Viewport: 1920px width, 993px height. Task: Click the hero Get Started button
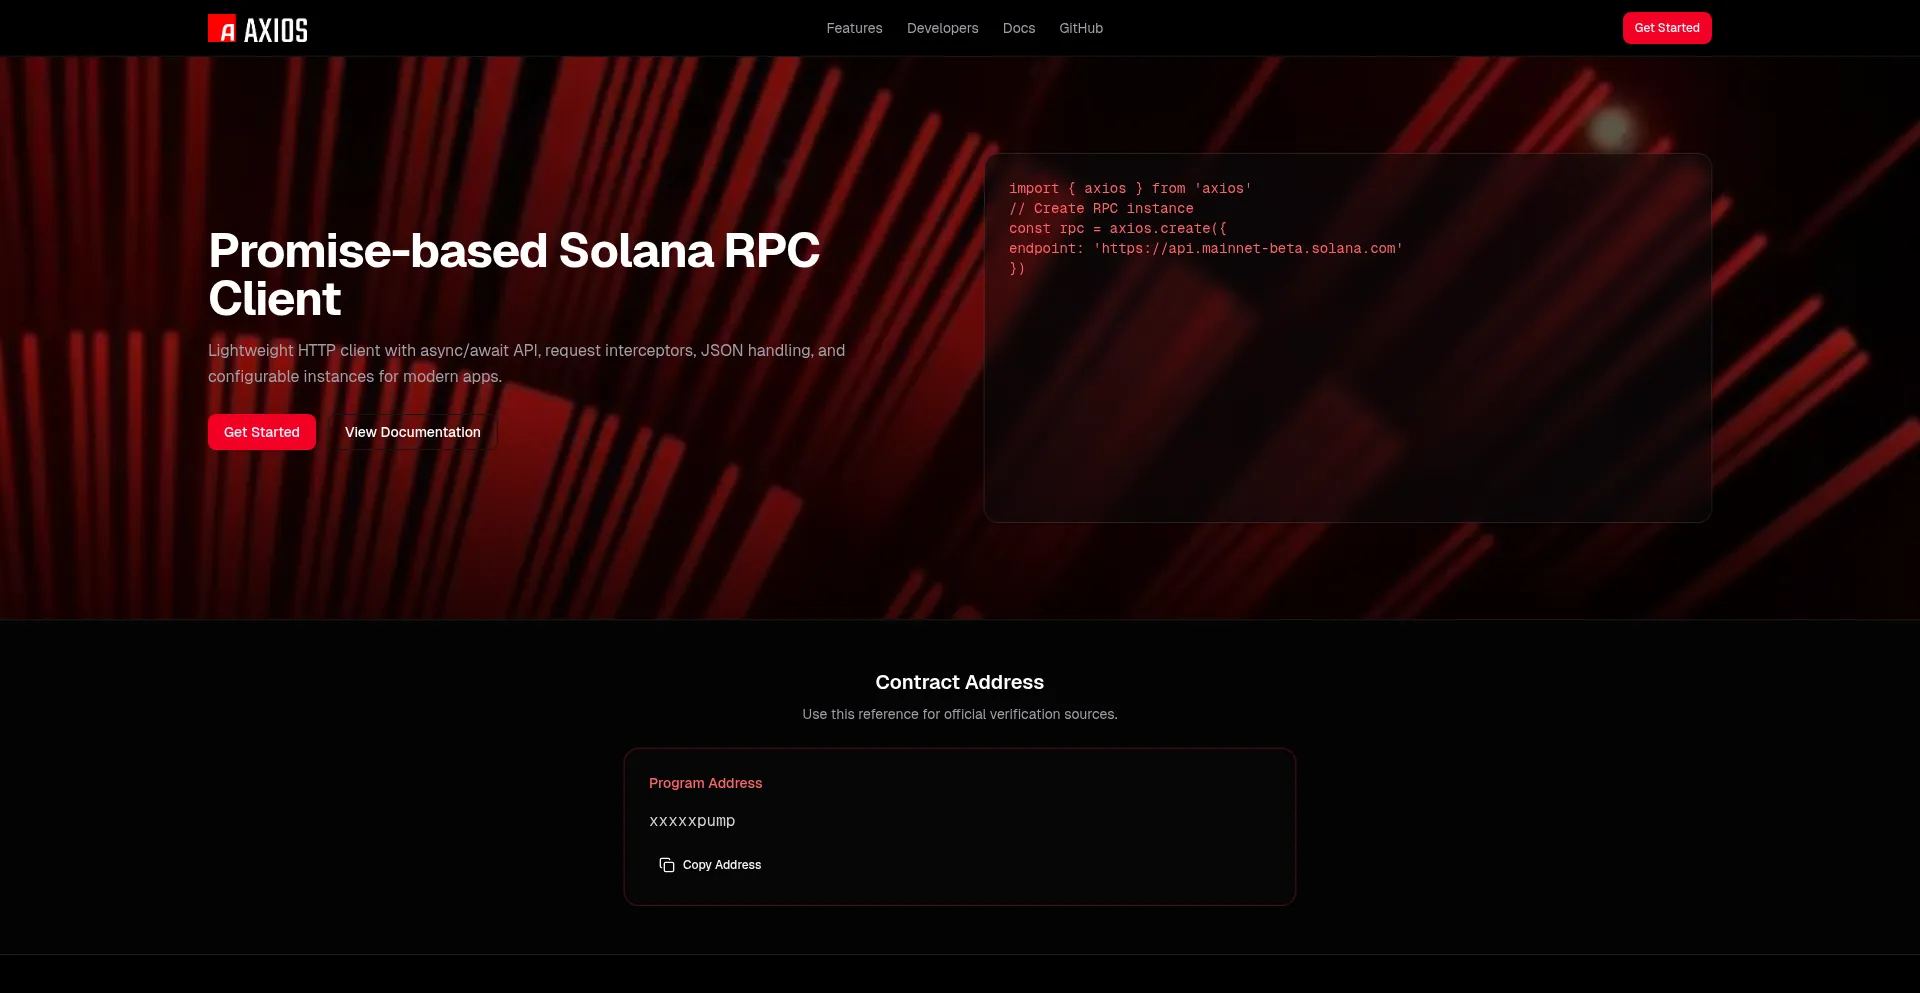pos(262,432)
